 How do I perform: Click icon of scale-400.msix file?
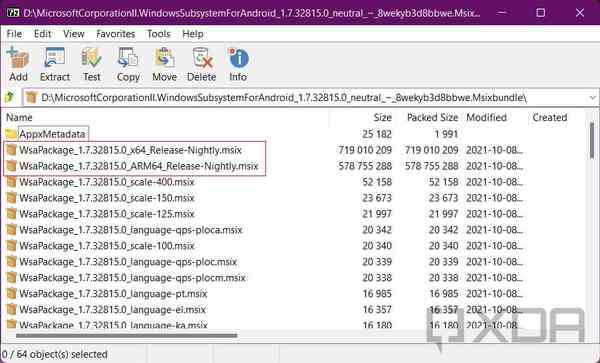pyautogui.click(x=12, y=182)
